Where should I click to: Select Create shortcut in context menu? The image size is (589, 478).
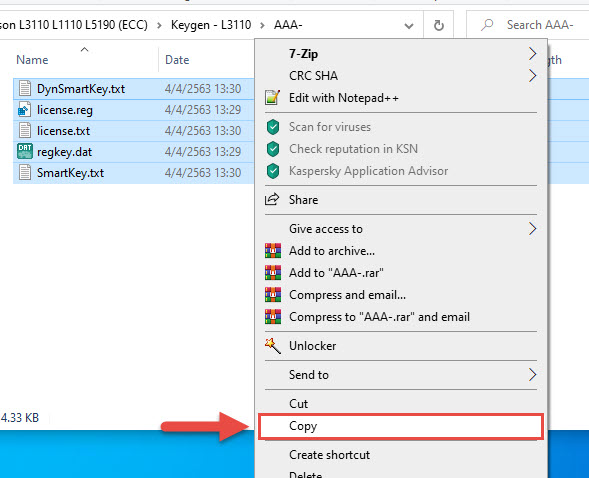tap(401, 455)
